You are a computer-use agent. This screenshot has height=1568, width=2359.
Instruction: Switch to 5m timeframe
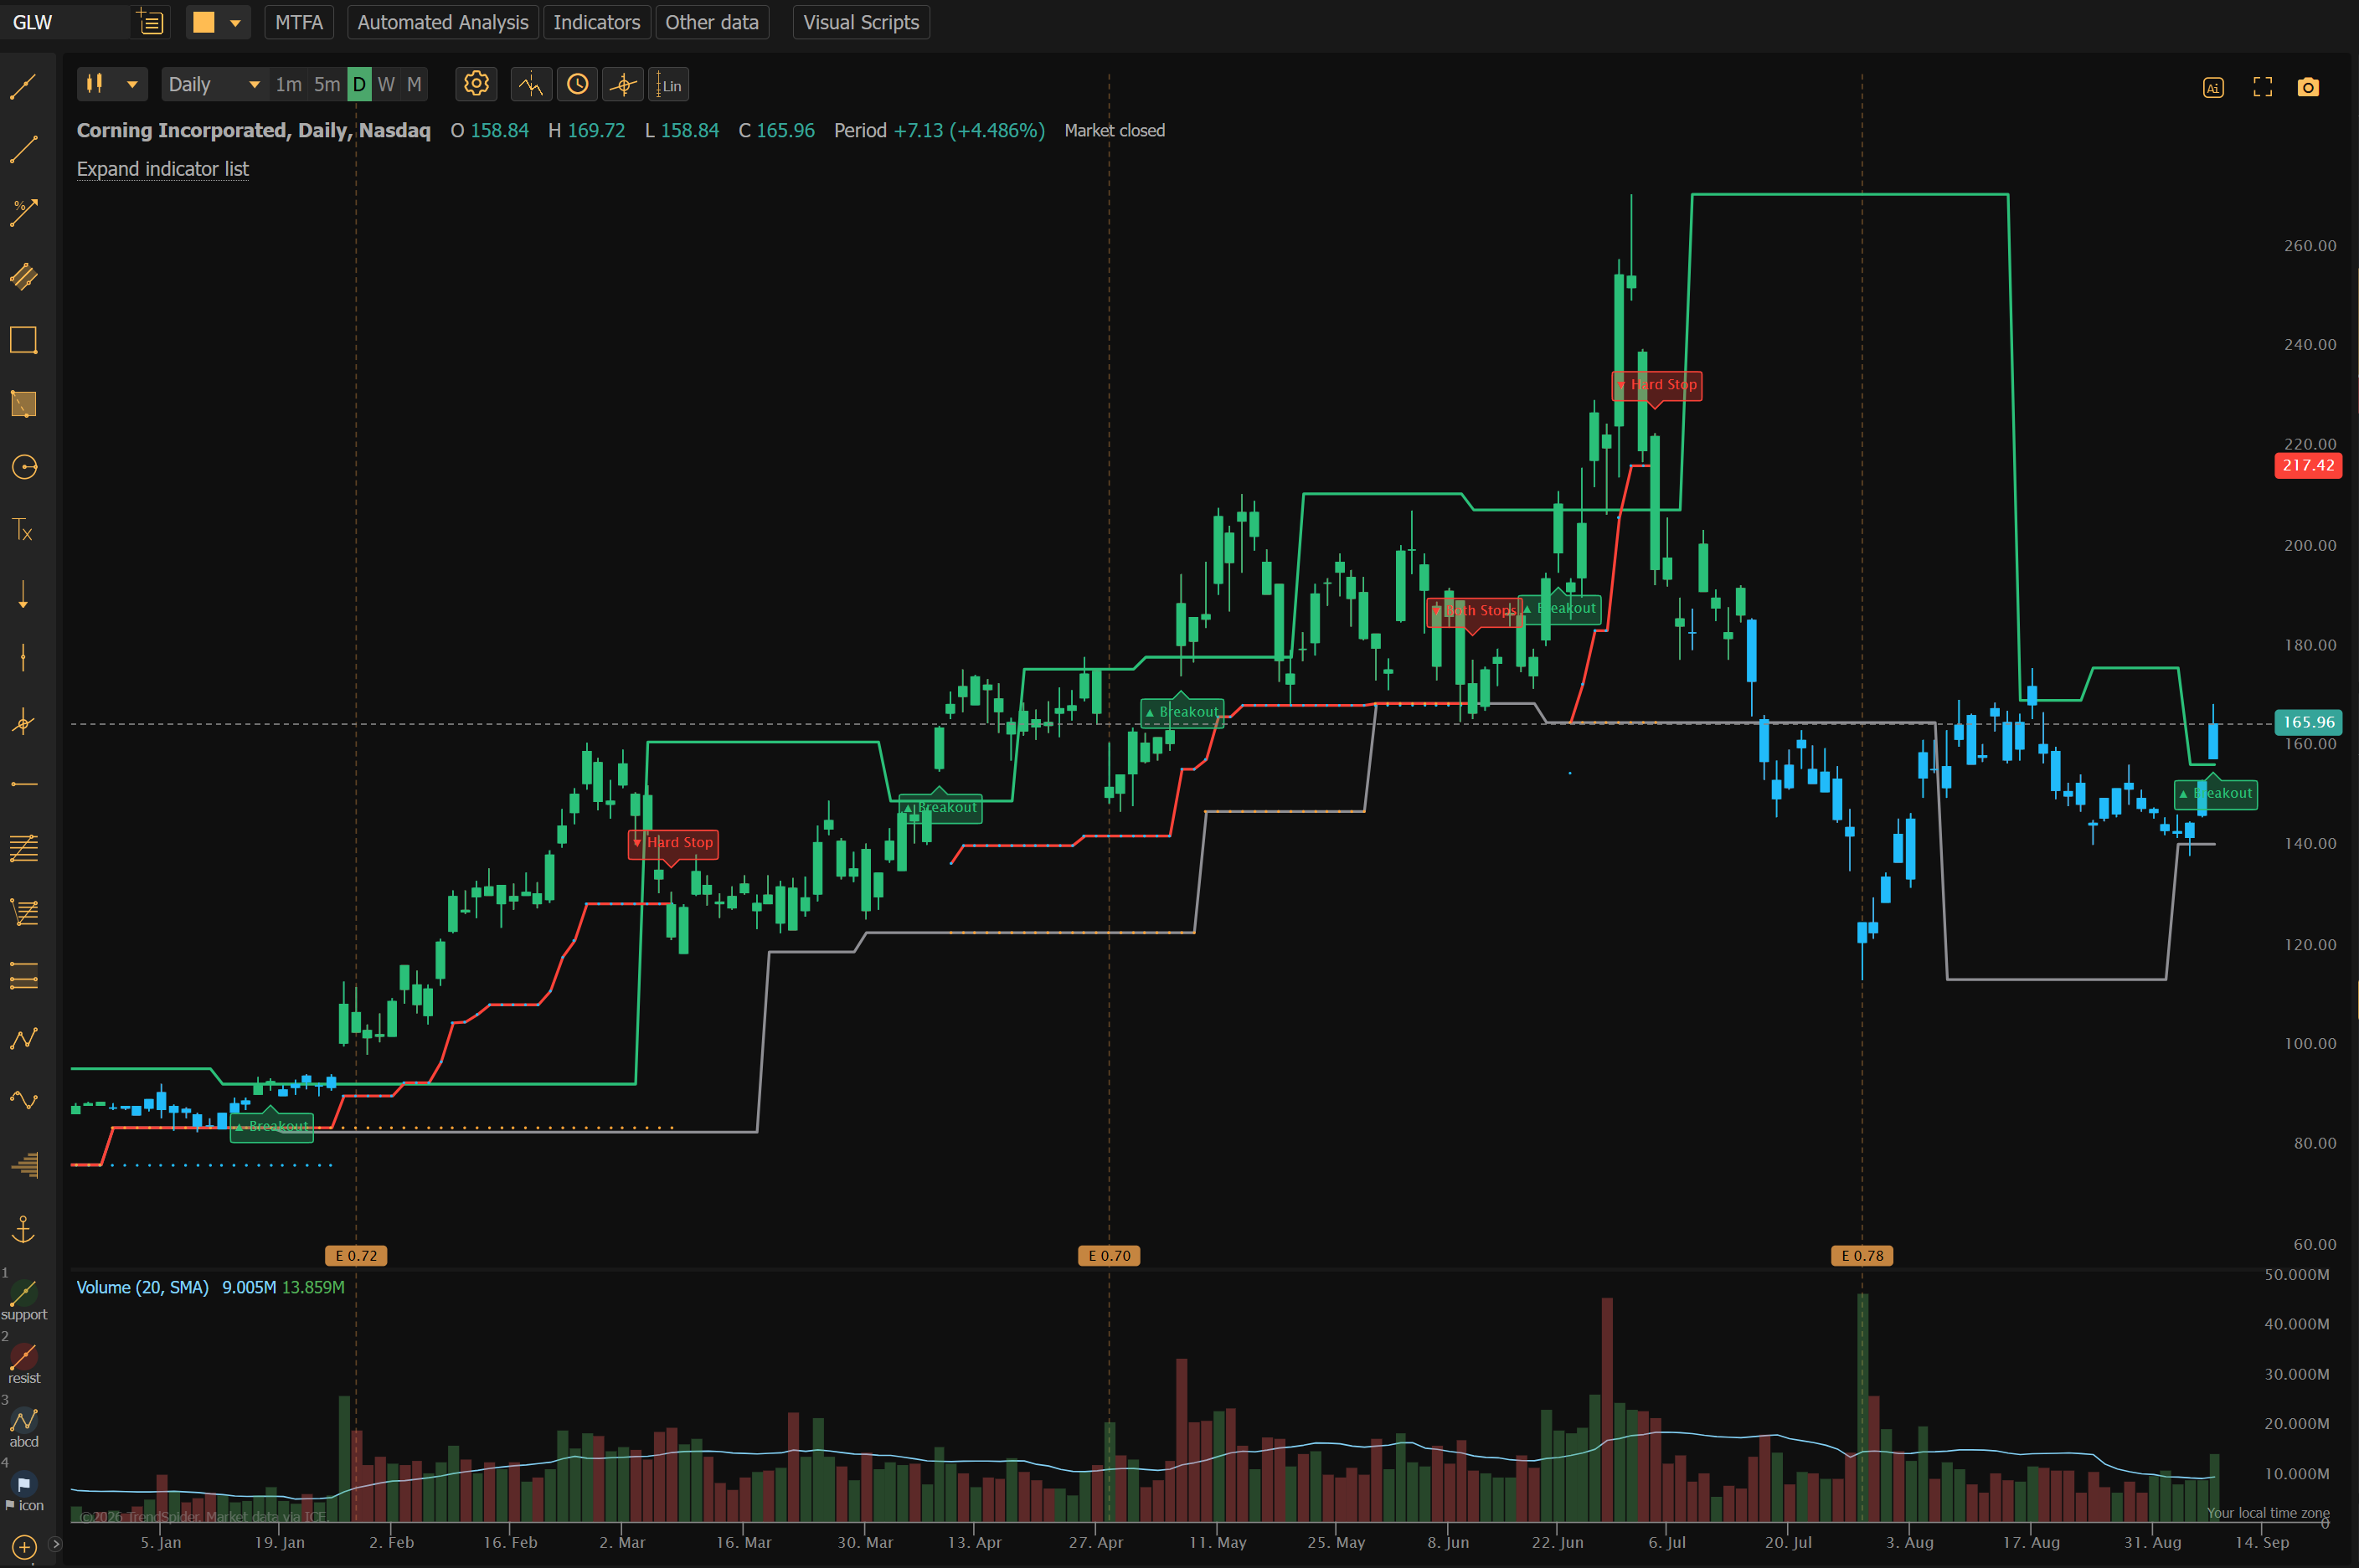327,84
